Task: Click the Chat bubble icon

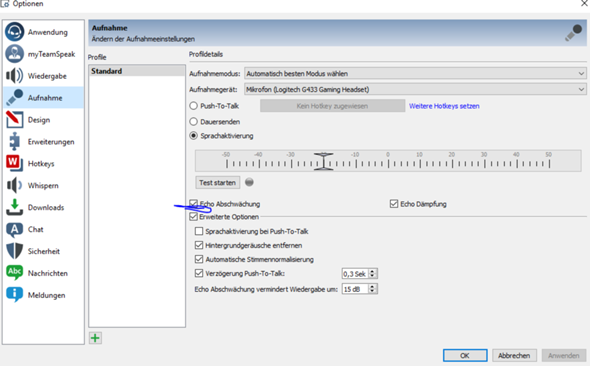Action: coord(15,229)
